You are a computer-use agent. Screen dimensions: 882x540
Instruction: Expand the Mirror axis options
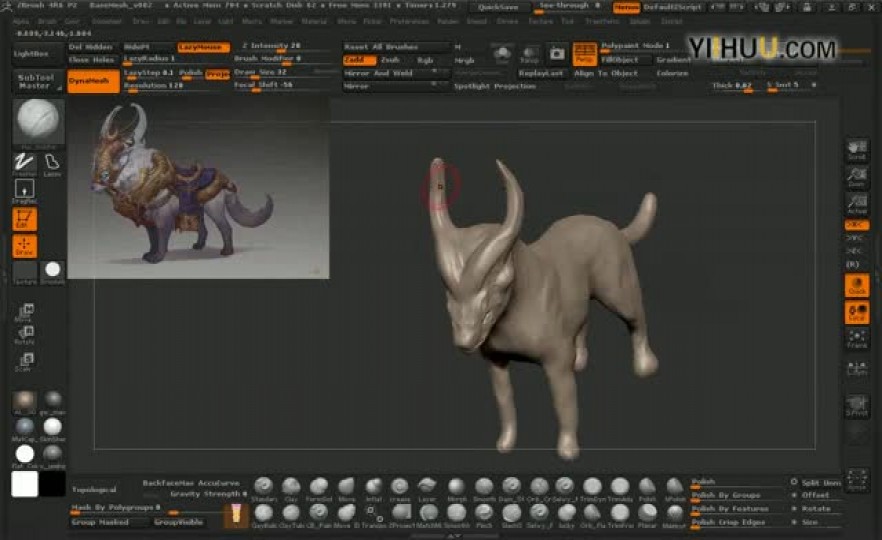pos(397,87)
